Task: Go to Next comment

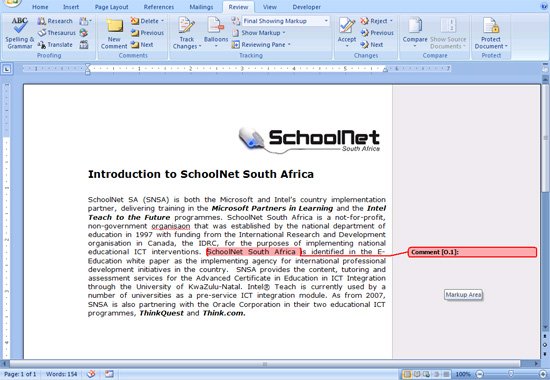Action: [x=142, y=45]
